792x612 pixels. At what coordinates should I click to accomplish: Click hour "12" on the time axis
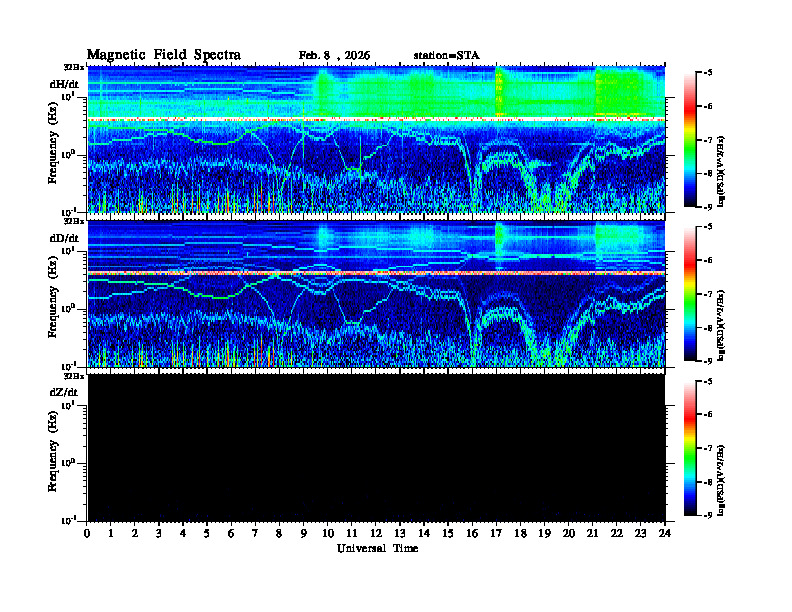click(x=376, y=534)
